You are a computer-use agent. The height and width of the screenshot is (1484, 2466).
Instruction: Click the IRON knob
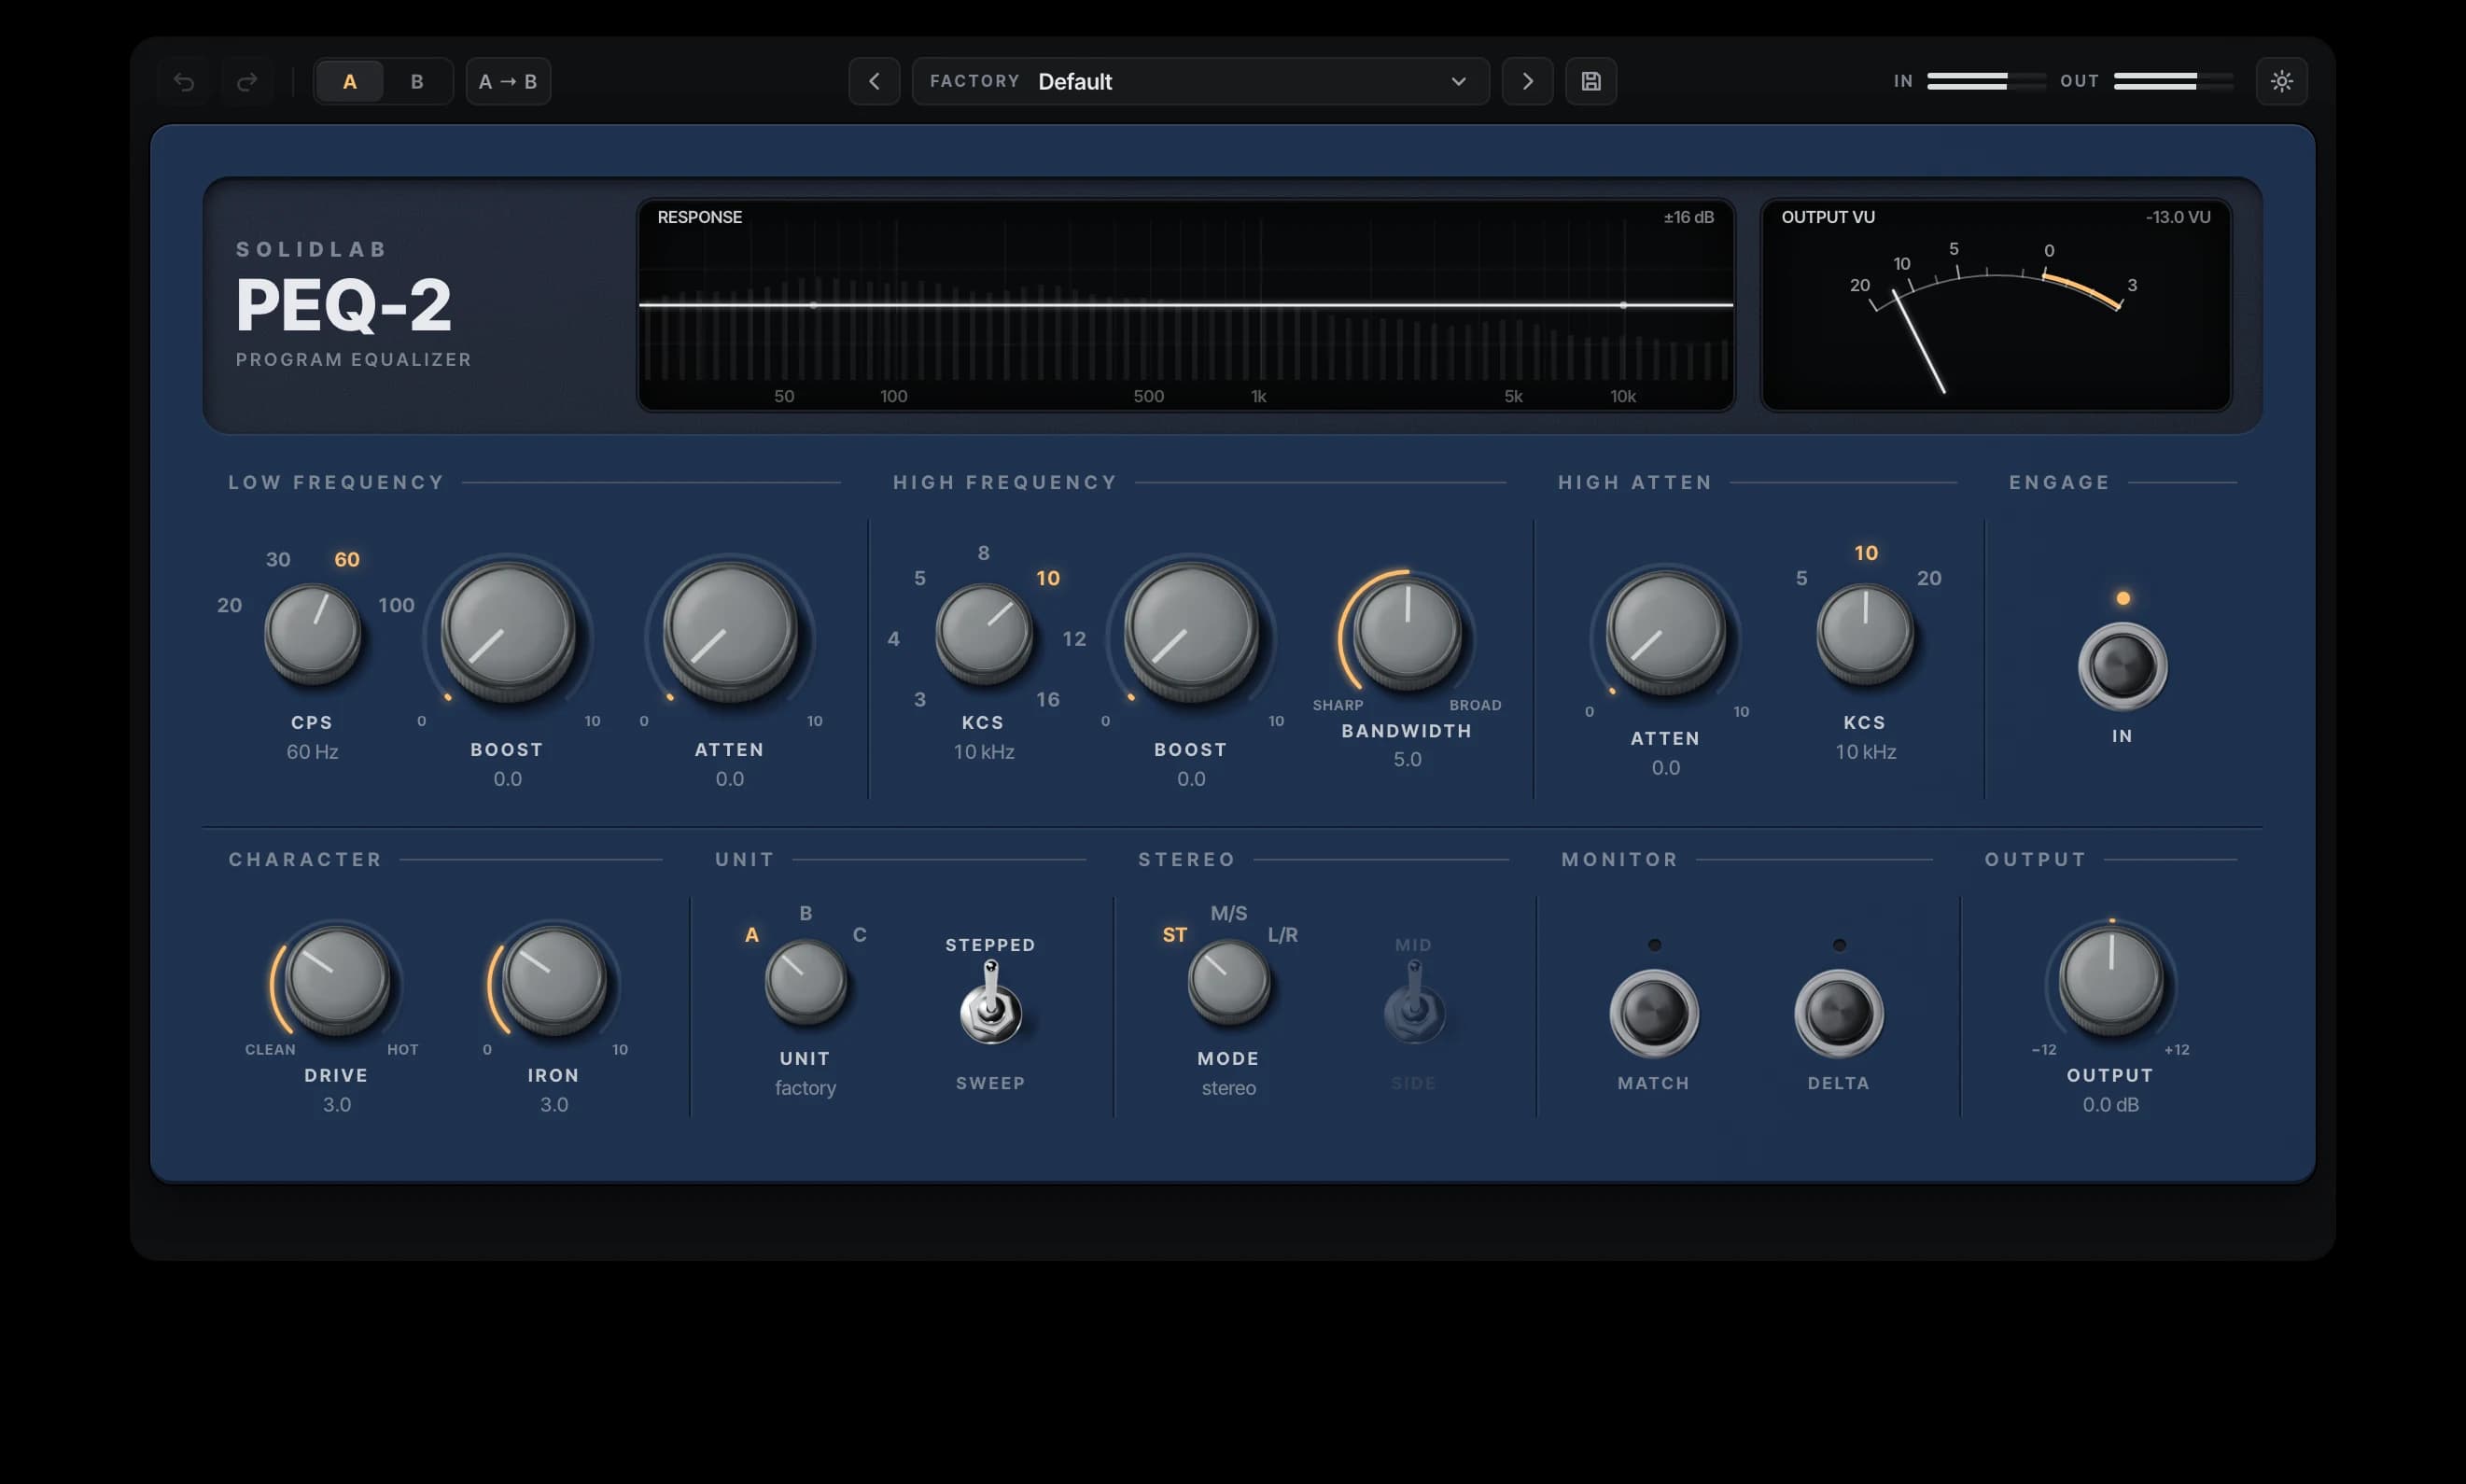(x=554, y=980)
